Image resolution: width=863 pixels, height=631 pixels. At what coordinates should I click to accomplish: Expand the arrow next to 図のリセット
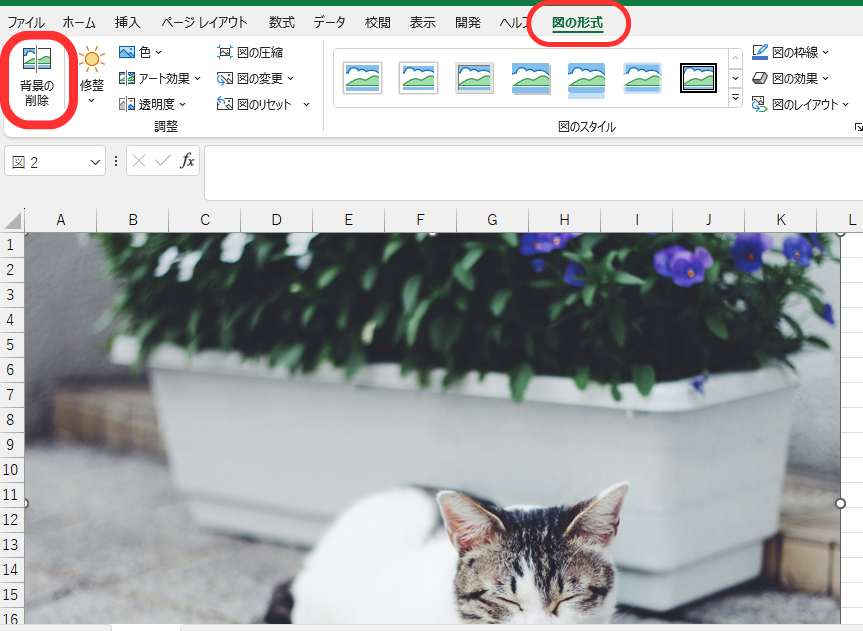(307, 104)
